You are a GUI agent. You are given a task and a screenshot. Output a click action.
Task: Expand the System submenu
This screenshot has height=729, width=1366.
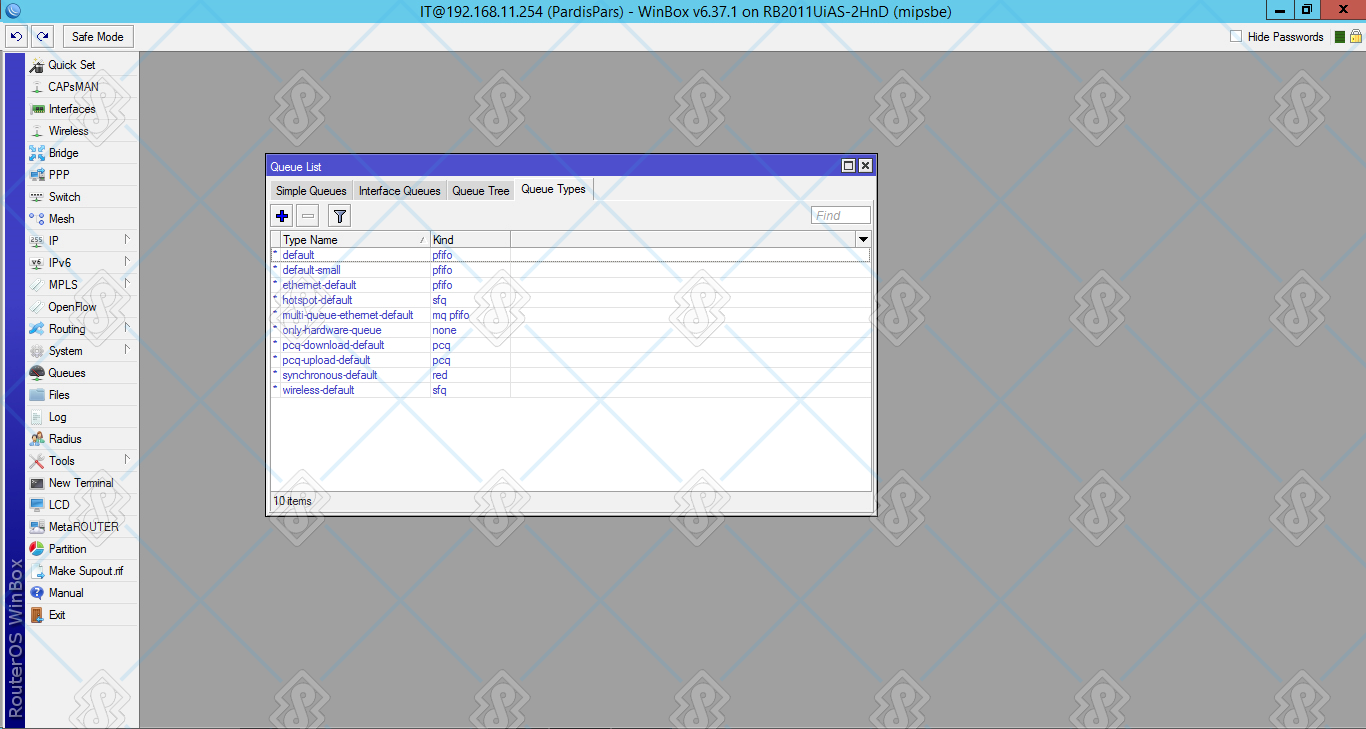point(82,351)
